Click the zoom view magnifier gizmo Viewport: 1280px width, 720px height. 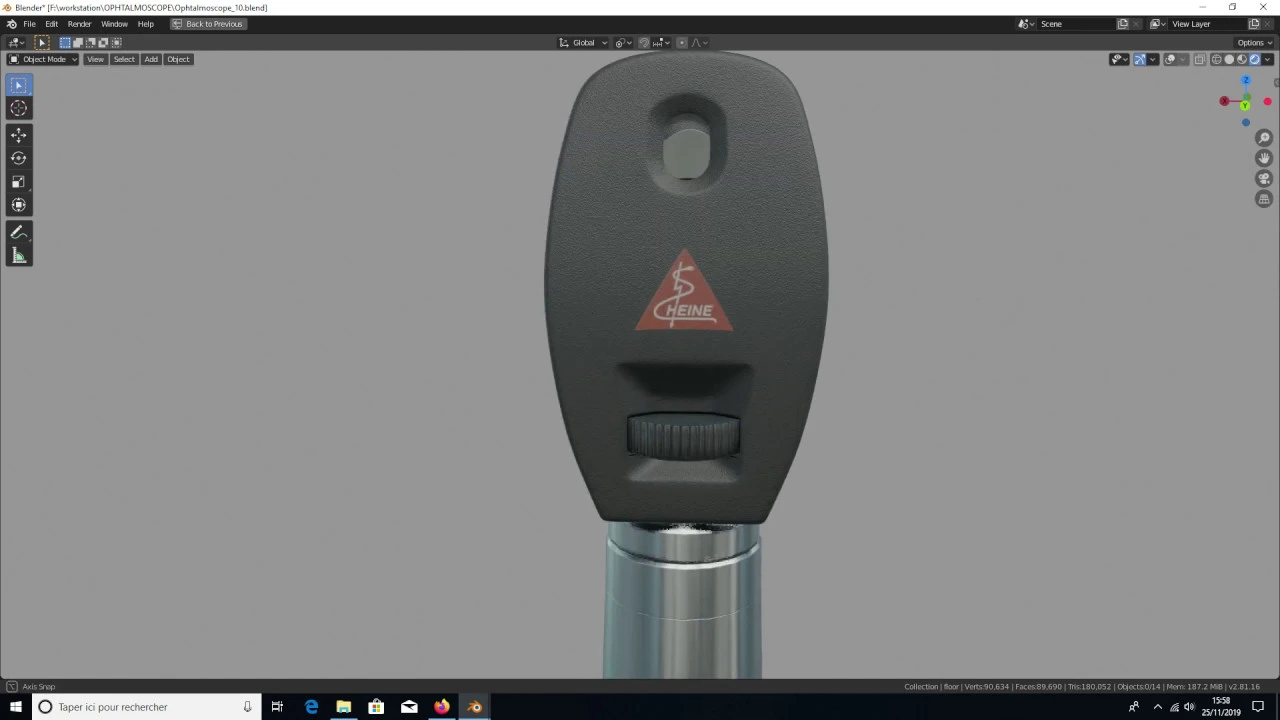(1264, 138)
